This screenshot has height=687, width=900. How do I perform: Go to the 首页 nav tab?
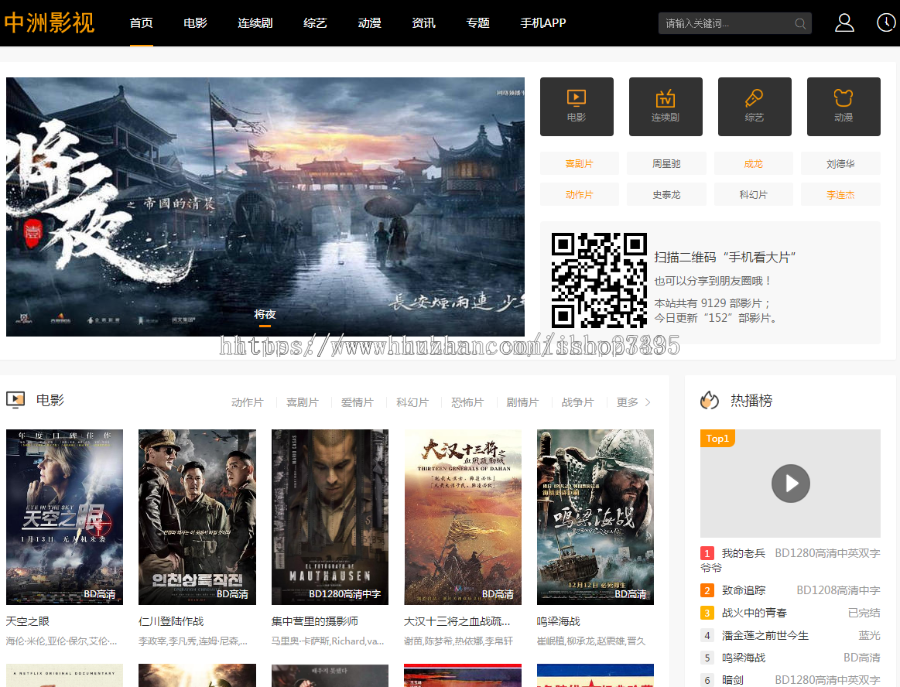point(141,23)
